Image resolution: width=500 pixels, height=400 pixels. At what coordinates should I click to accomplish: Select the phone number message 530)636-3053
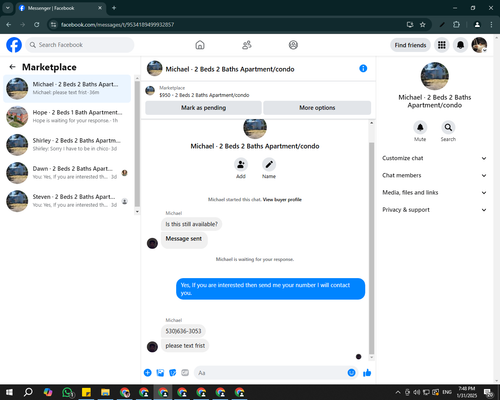pyautogui.click(x=183, y=331)
